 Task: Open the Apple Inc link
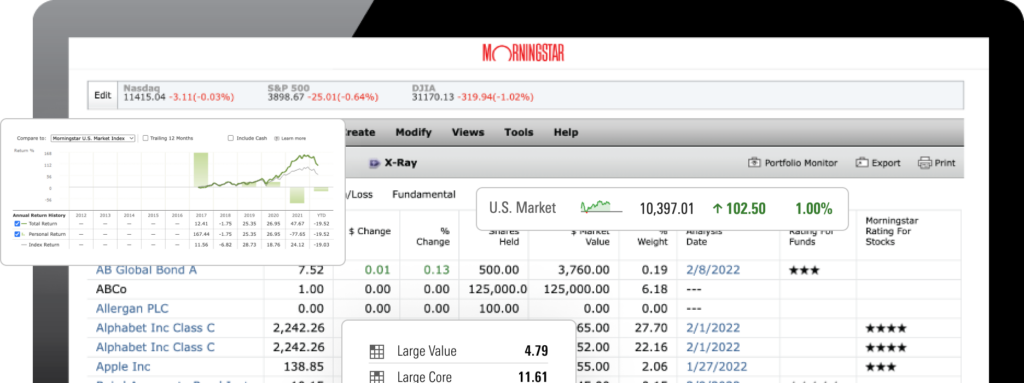coord(123,367)
